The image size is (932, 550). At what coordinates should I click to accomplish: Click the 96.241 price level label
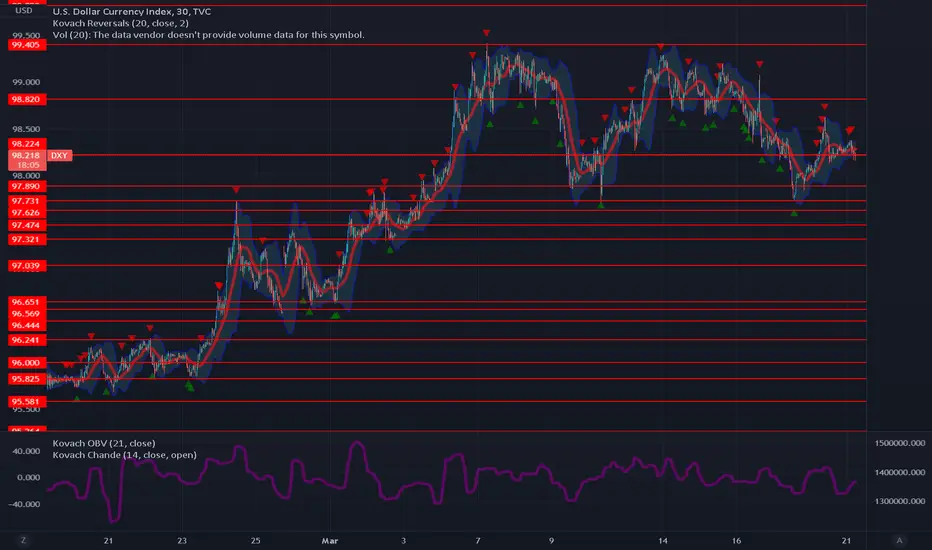(x=26, y=340)
